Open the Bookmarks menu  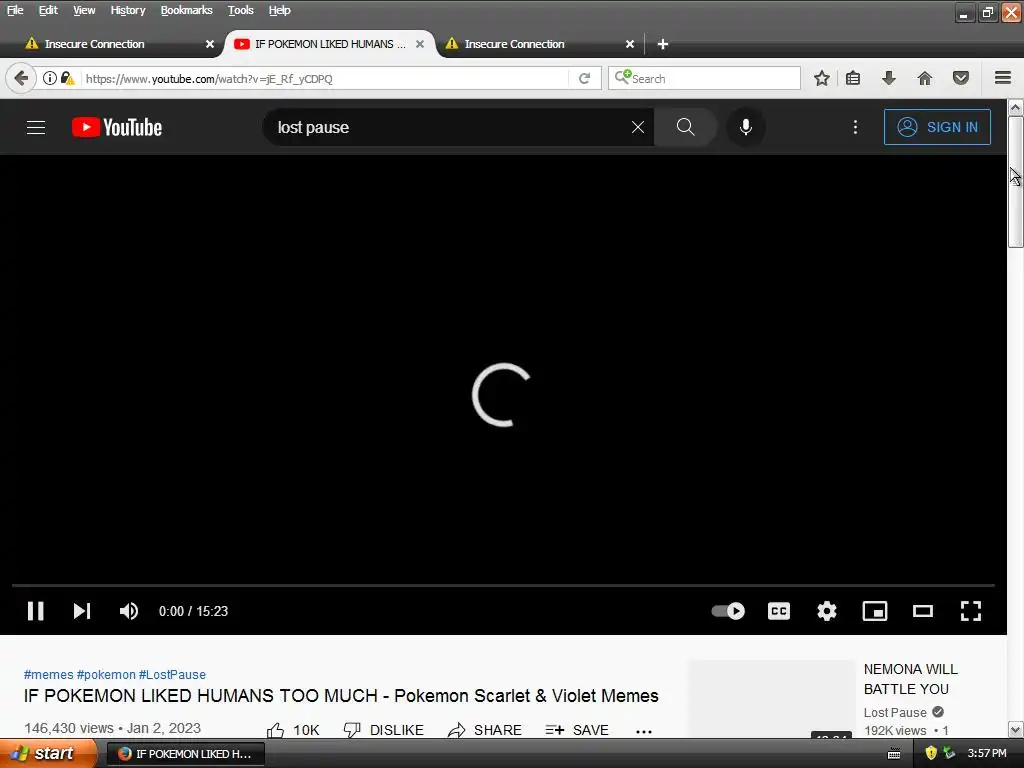tap(186, 10)
